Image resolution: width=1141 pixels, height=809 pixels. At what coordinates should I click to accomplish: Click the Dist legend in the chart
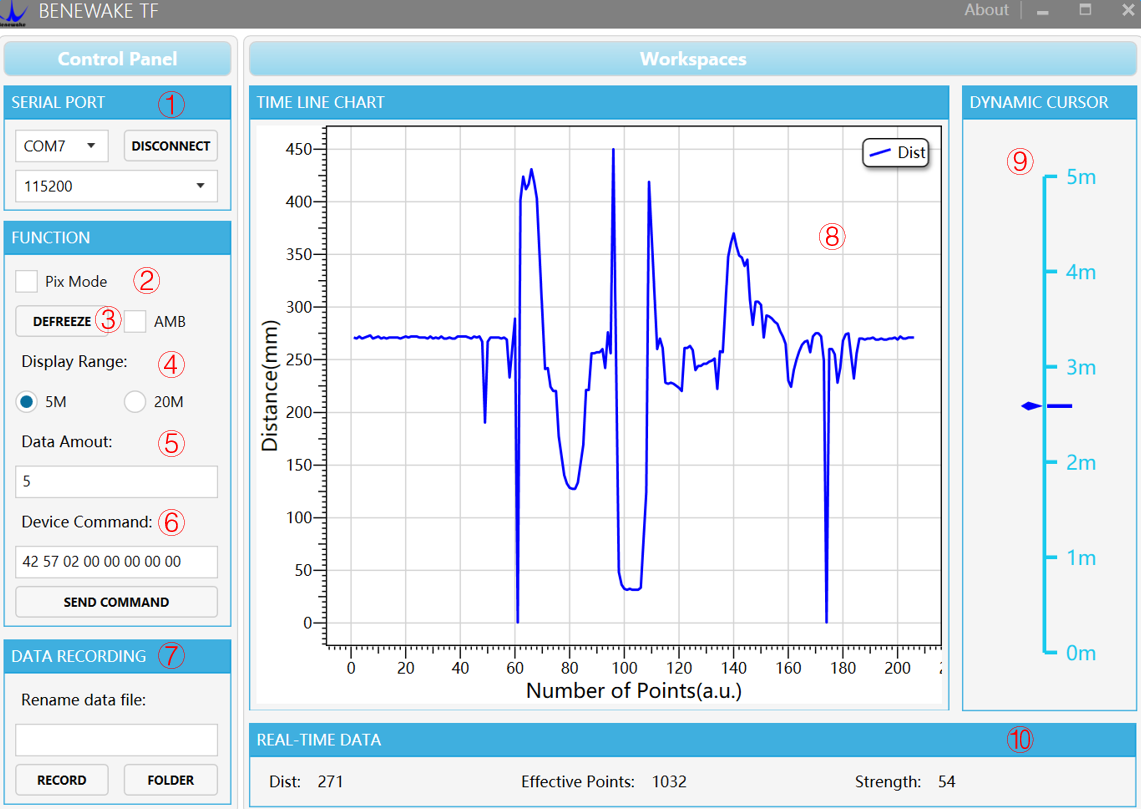pos(896,153)
